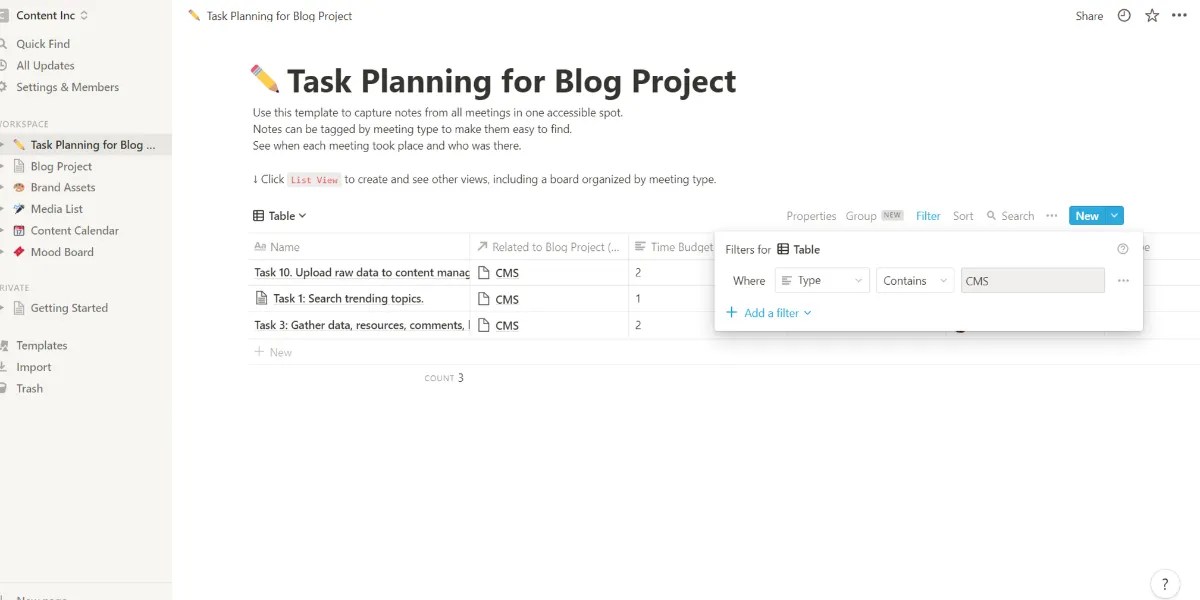Add a filter with the Add a filter link
This screenshot has width=1200, height=600.
click(x=769, y=313)
